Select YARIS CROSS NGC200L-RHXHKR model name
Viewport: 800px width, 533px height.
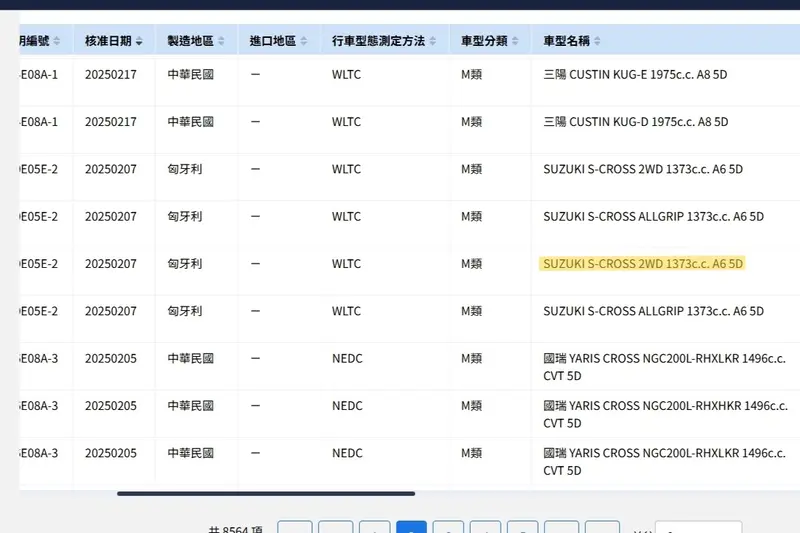coord(665,414)
